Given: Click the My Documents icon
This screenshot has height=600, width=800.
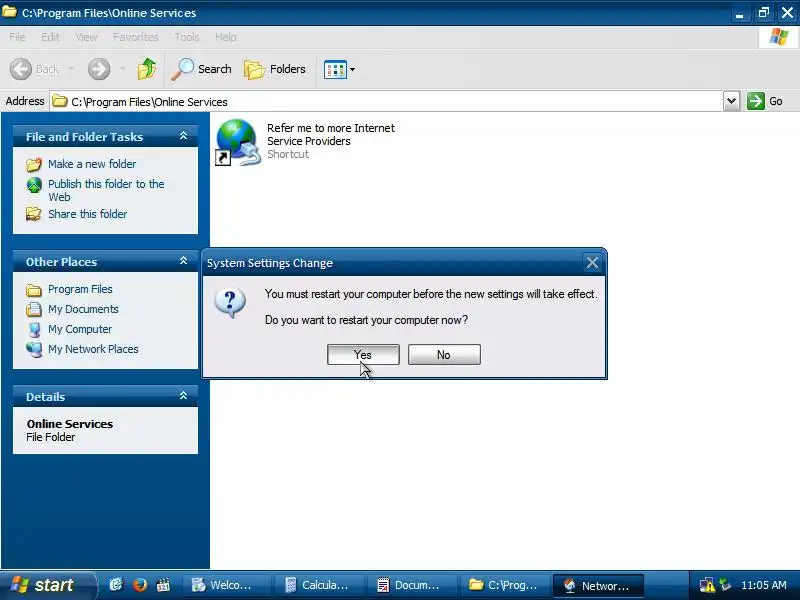Looking at the screenshot, I should pos(34,309).
